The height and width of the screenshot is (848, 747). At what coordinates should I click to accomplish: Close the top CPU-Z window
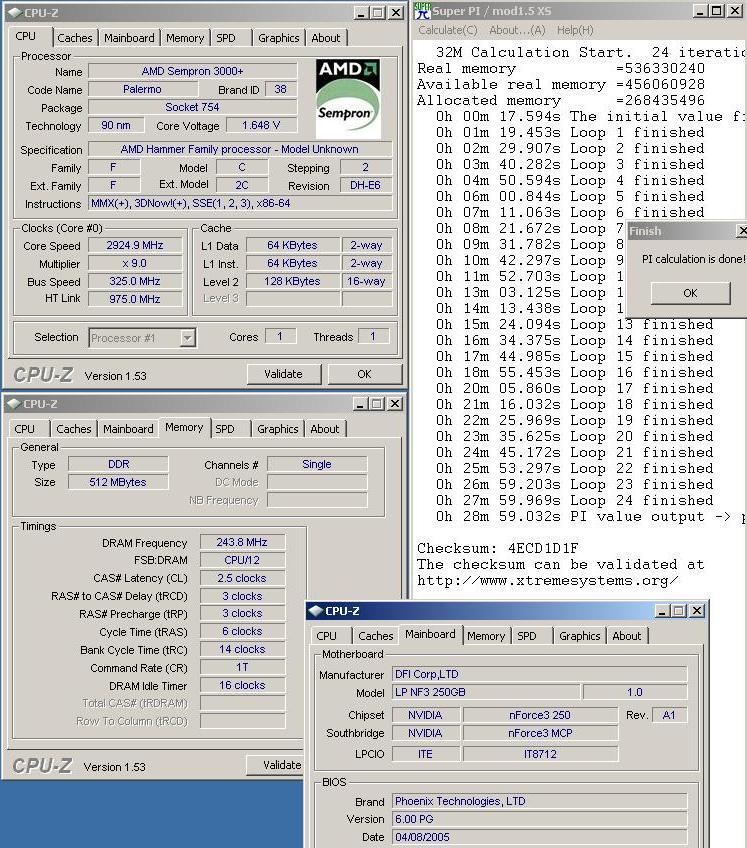click(396, 12)
